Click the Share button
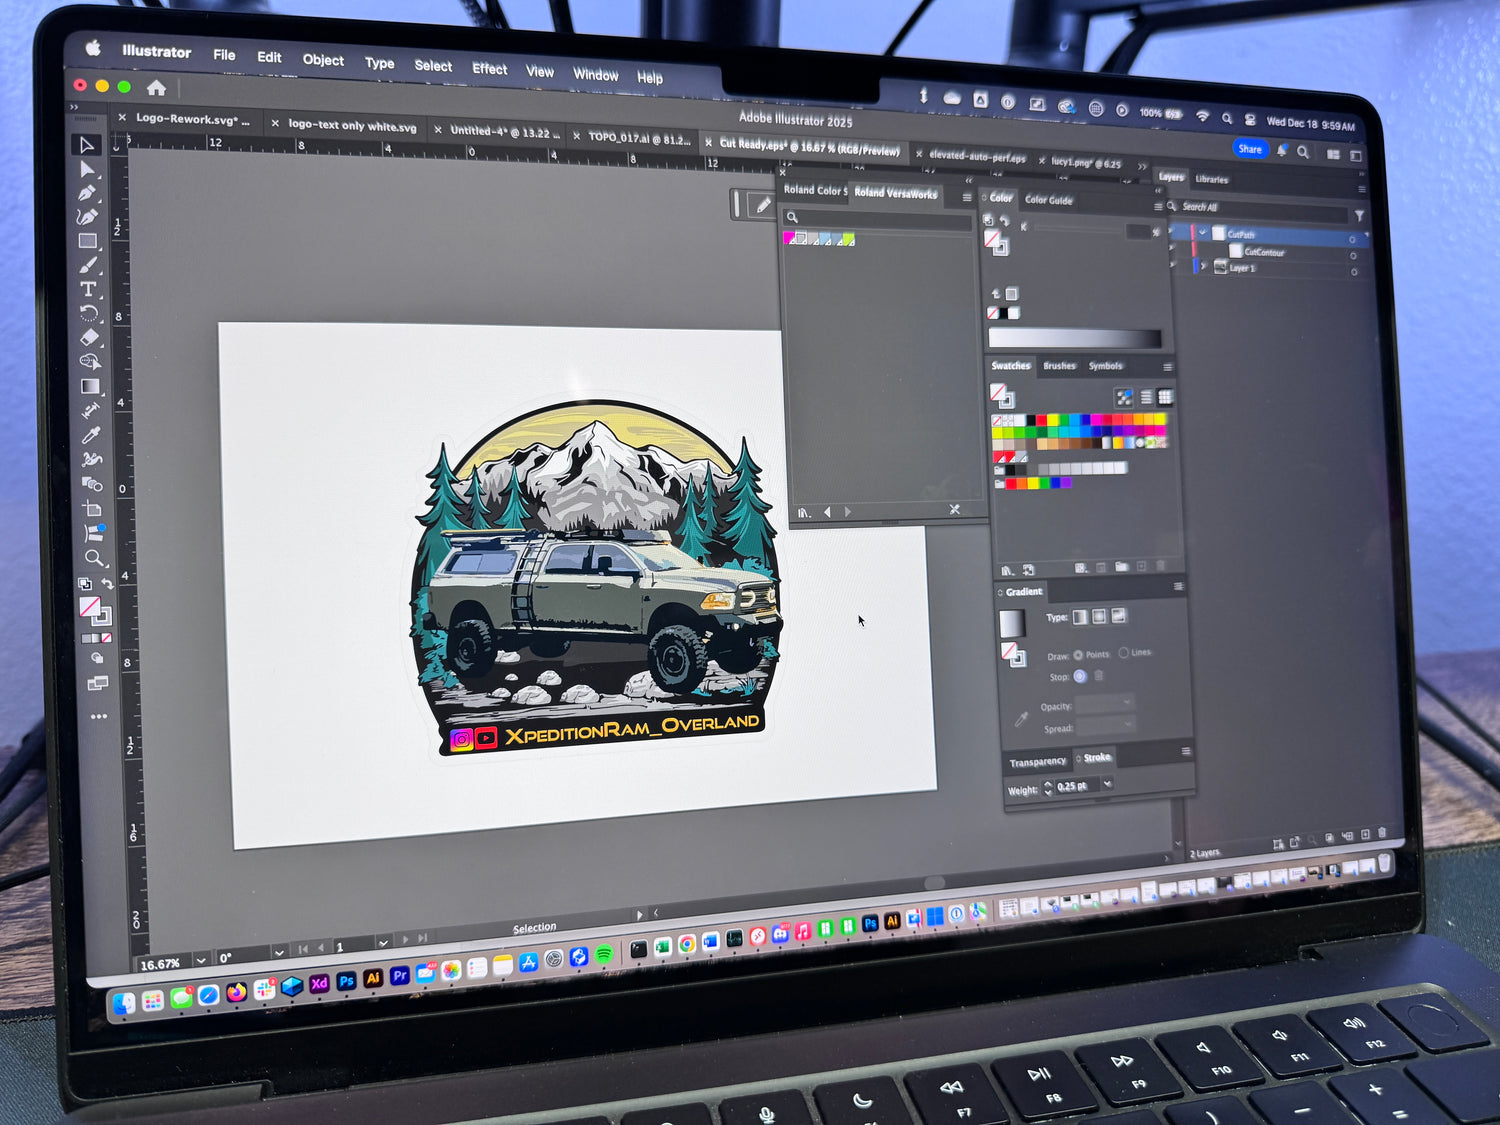 point(1250,149)
